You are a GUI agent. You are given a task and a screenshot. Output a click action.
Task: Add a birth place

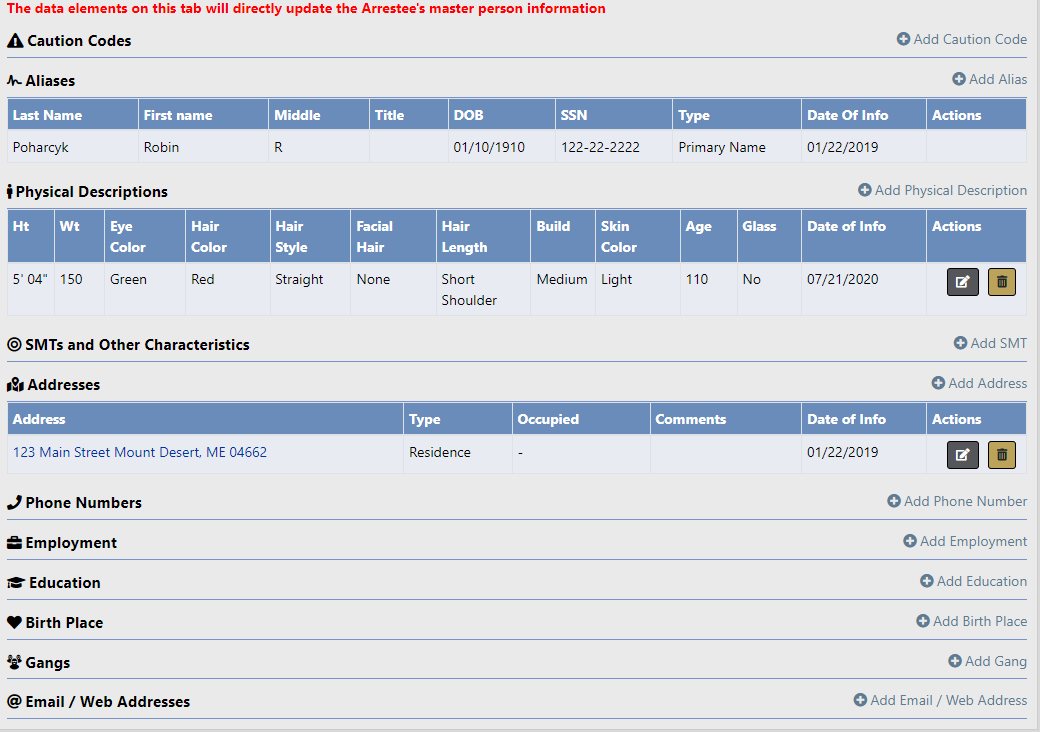coord(971,621)
